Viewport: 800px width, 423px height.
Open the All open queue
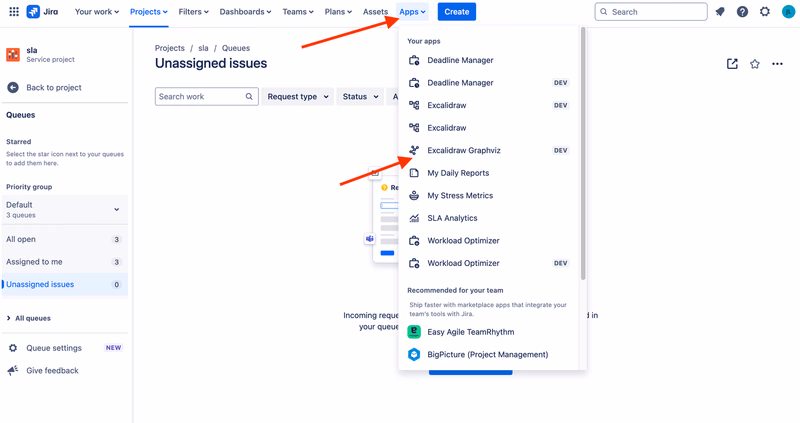(x=65, y=239)
